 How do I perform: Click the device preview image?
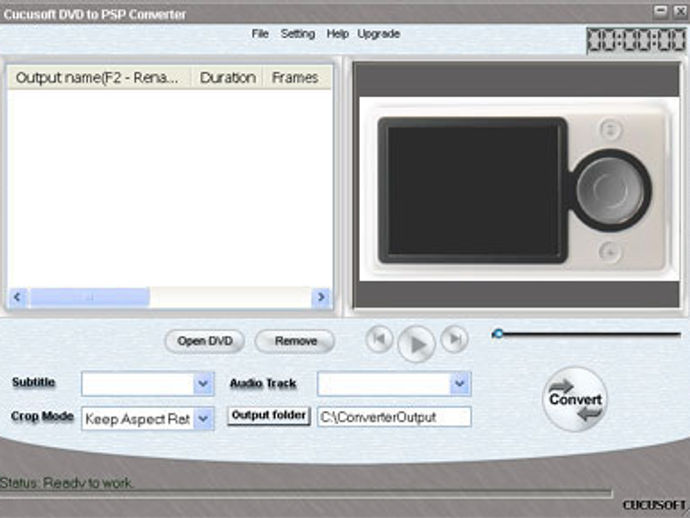[519, 189]
